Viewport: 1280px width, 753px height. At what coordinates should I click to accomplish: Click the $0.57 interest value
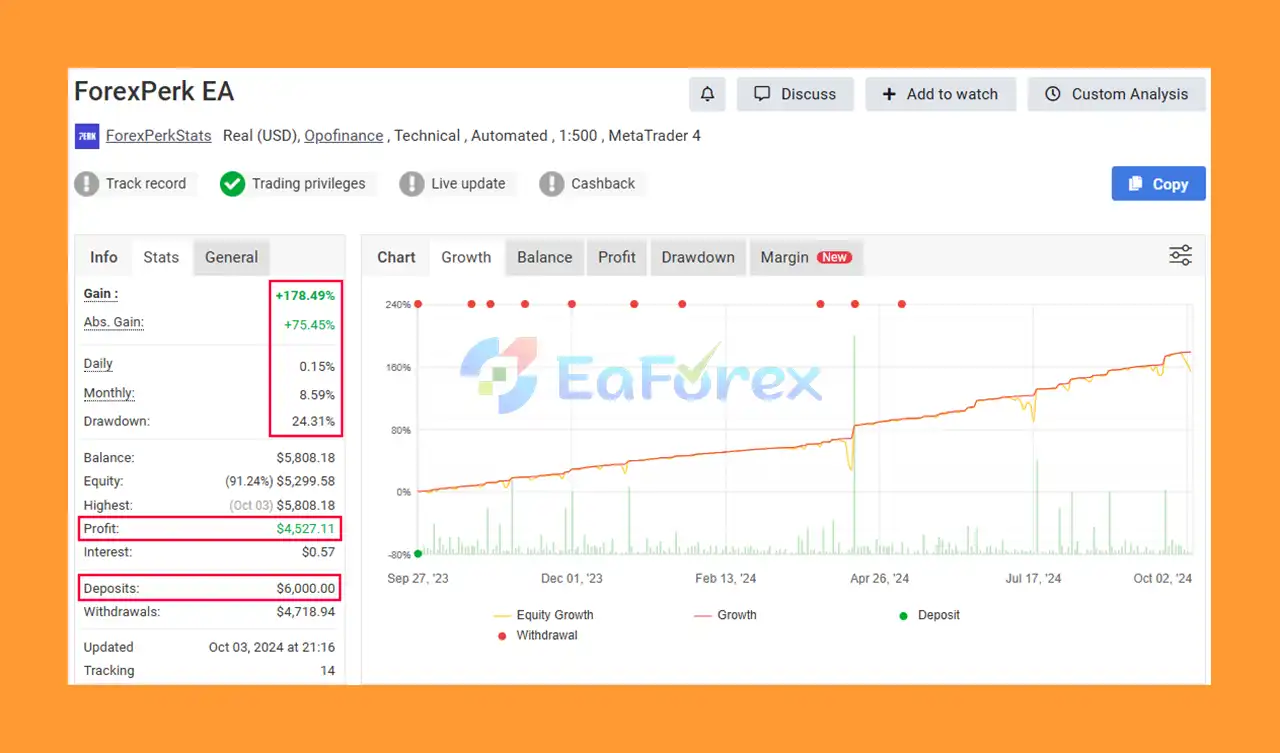pyautogui.click(x=319, y=552)
